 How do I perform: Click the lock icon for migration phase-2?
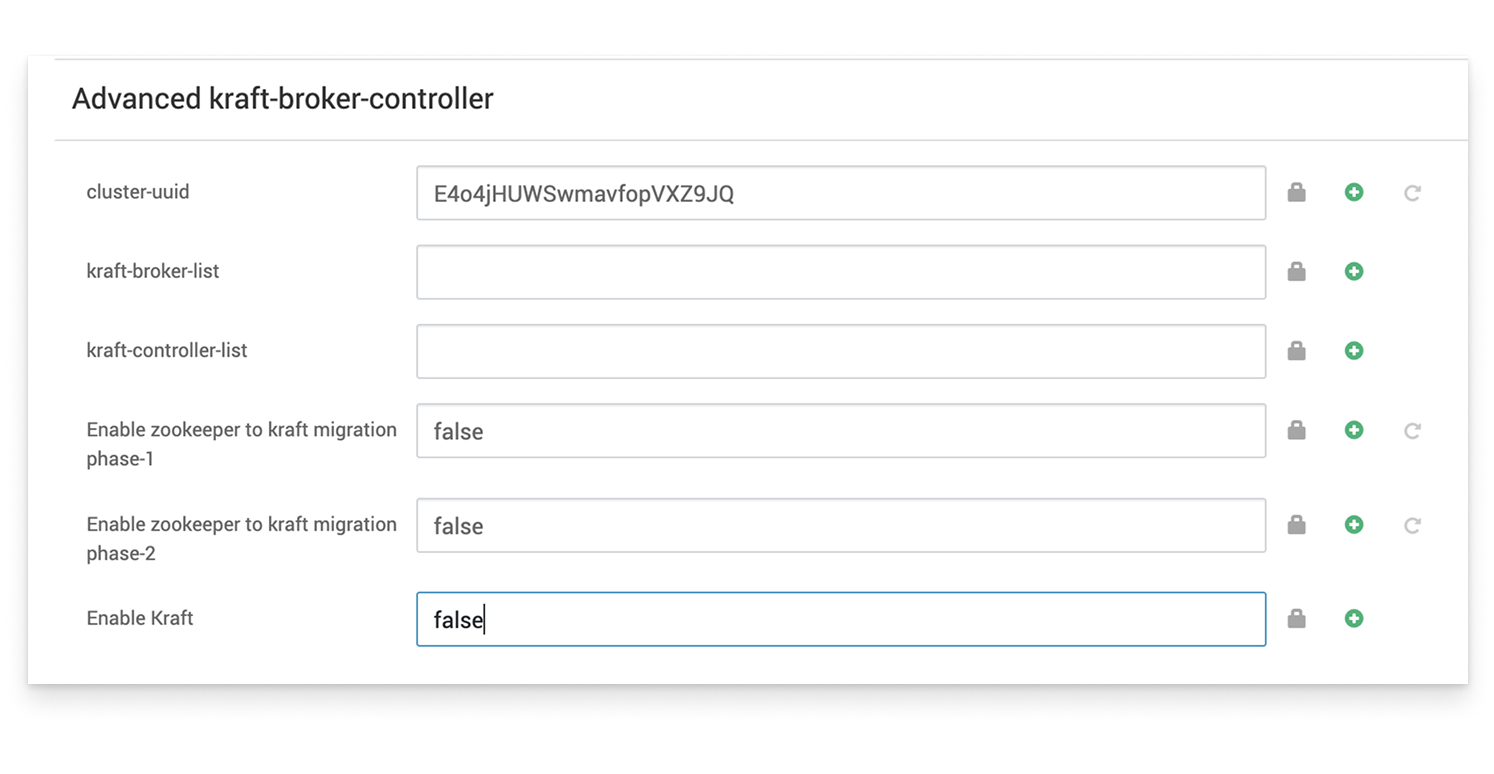[1296, 525]
